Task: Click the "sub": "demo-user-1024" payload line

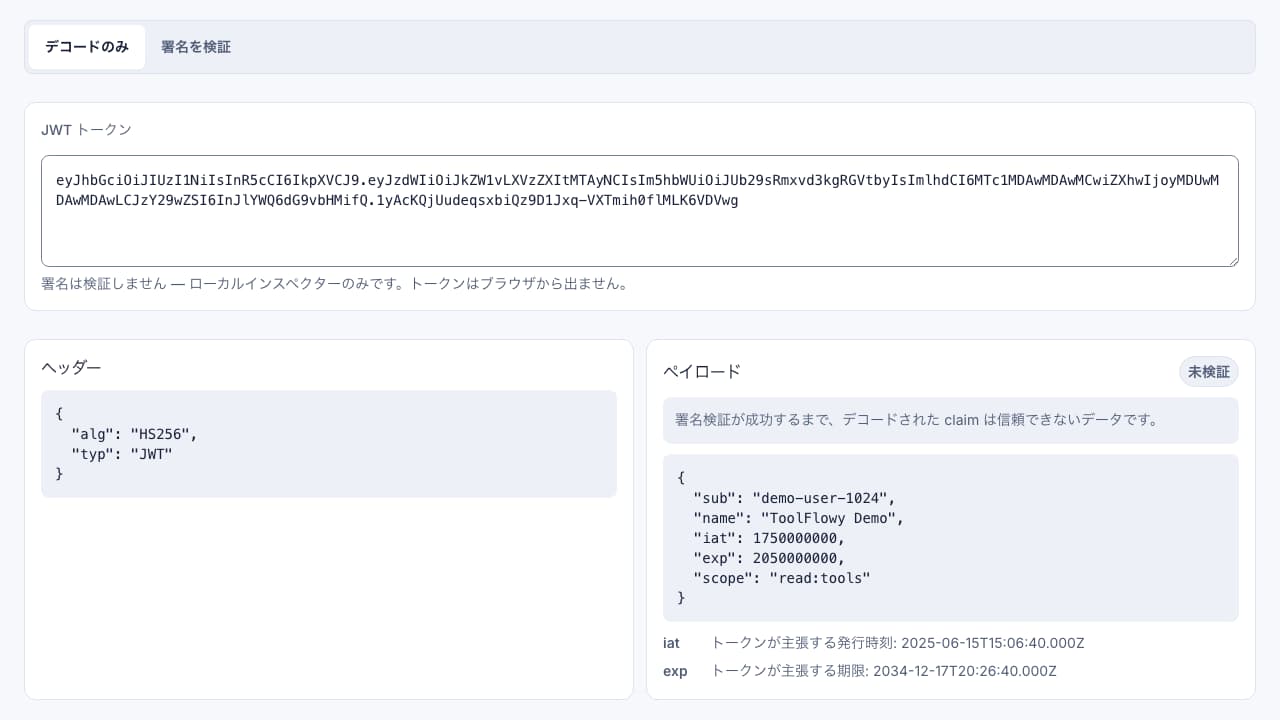Action: (x=794, y=498)
